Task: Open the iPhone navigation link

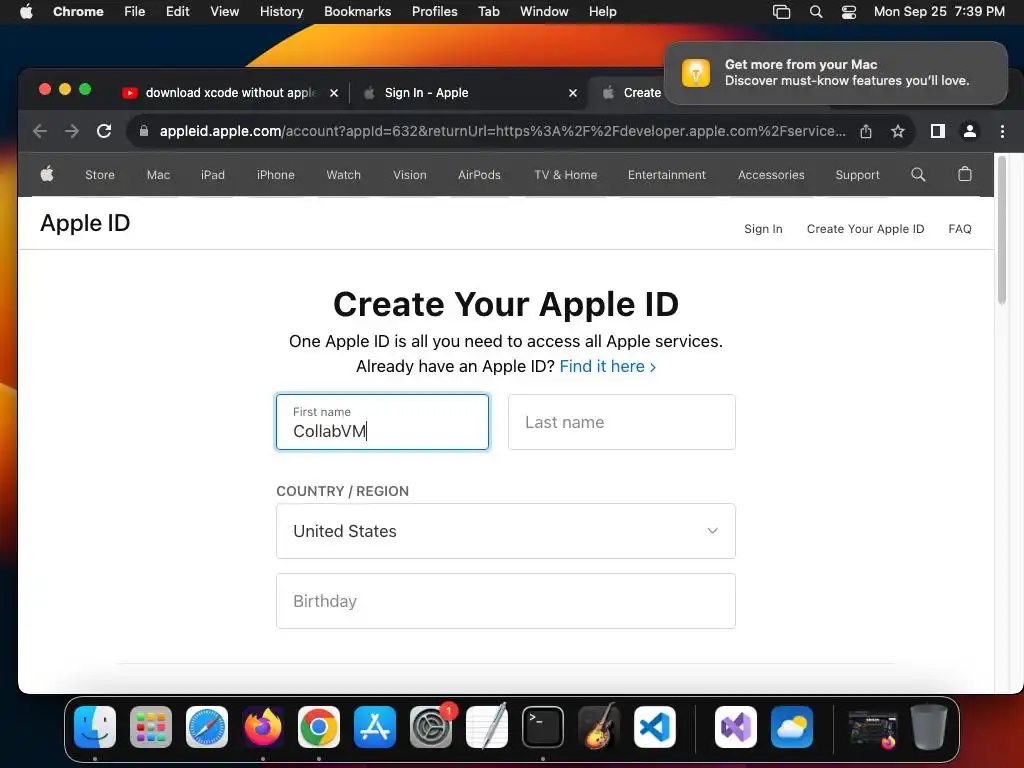Action: pos(276,175)
